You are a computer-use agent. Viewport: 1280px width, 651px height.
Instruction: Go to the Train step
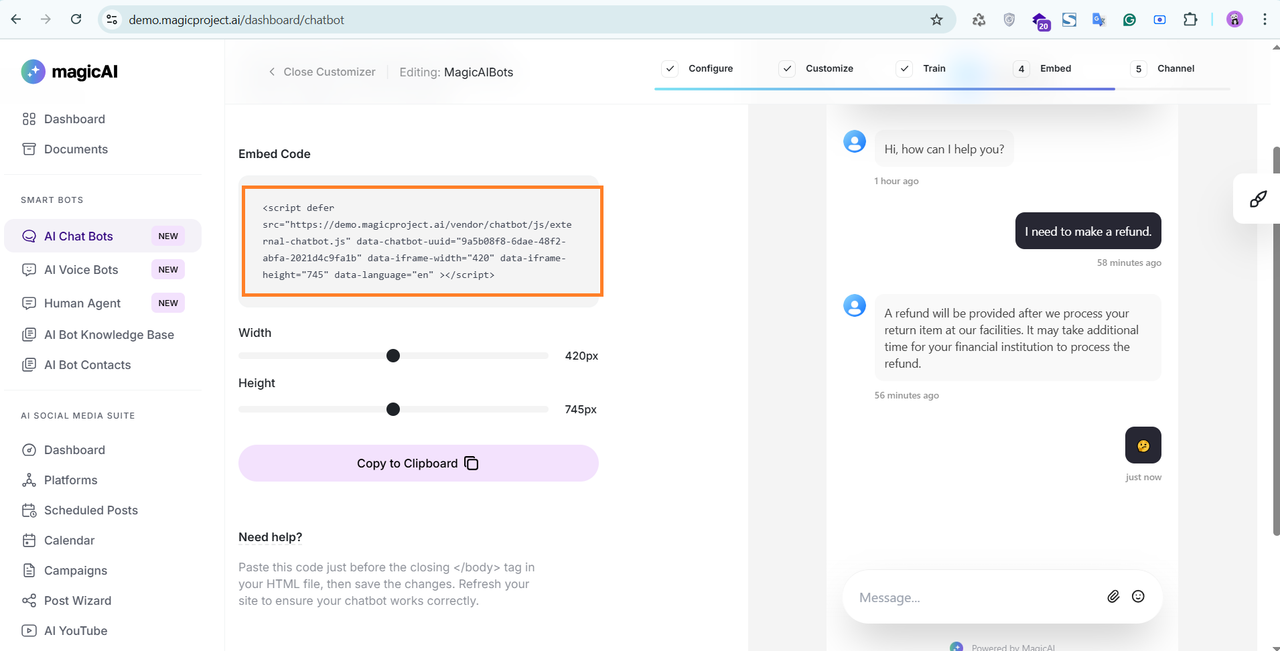921,68
